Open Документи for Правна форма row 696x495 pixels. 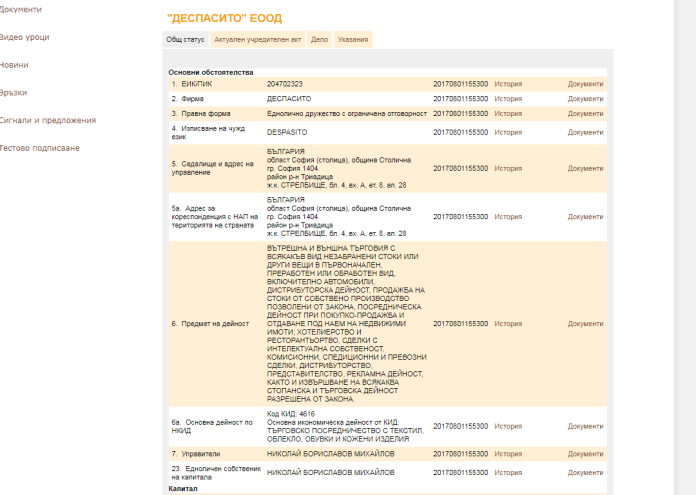click(x=585, y=114)
